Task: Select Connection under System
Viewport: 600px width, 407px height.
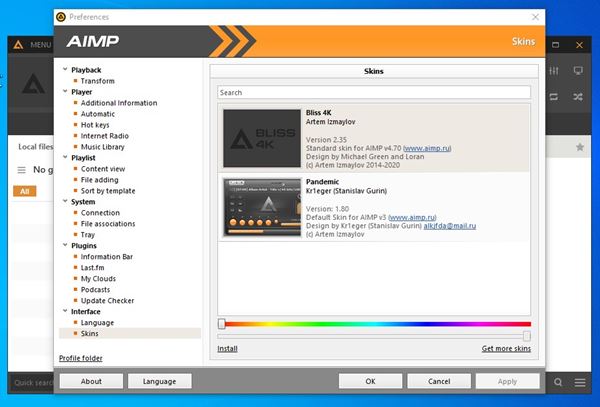Action: tap(100, 213)
